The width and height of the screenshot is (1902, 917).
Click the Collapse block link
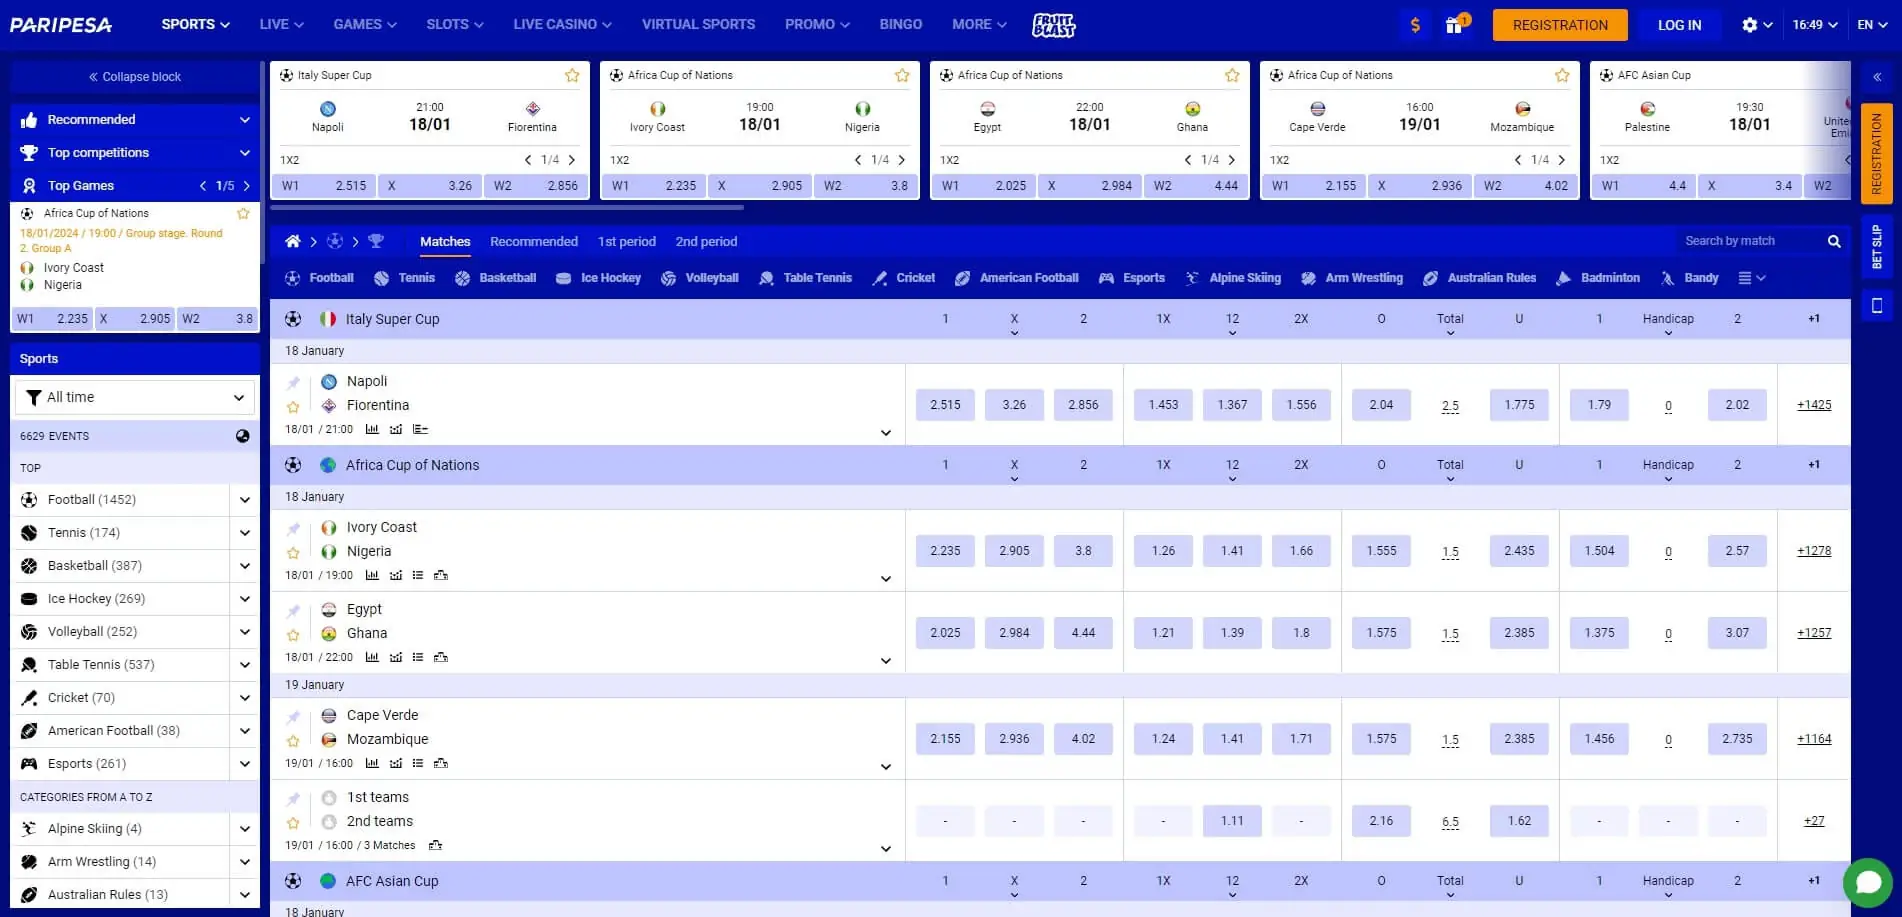pos(135,76)
